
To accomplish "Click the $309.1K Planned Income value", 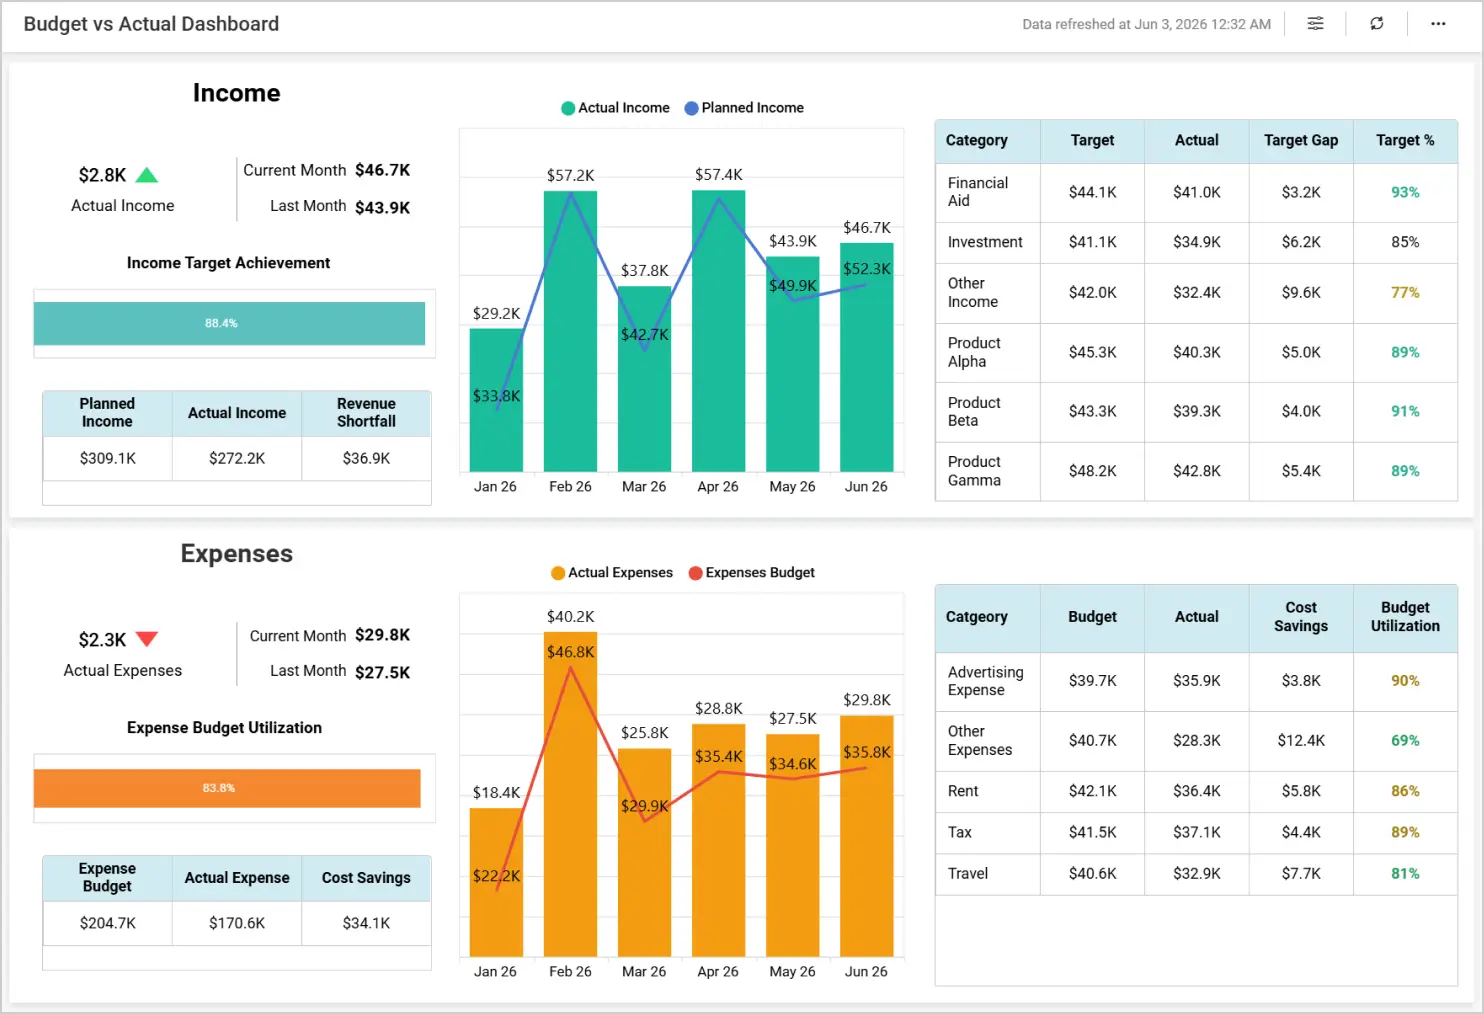I will [108, 458].
